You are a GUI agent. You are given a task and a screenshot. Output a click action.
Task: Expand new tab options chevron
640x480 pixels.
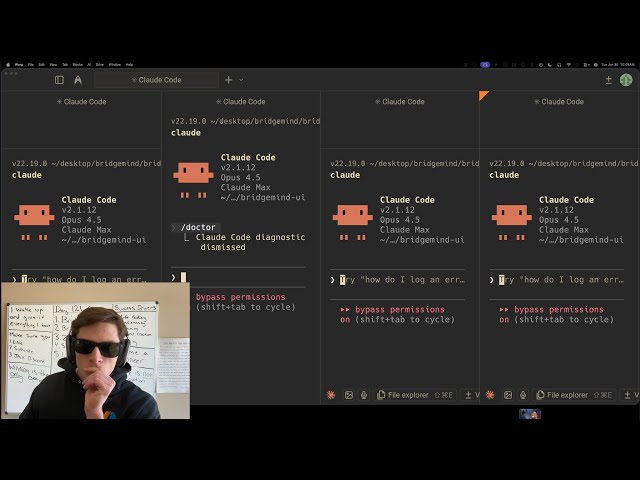[x=241, y=80]
